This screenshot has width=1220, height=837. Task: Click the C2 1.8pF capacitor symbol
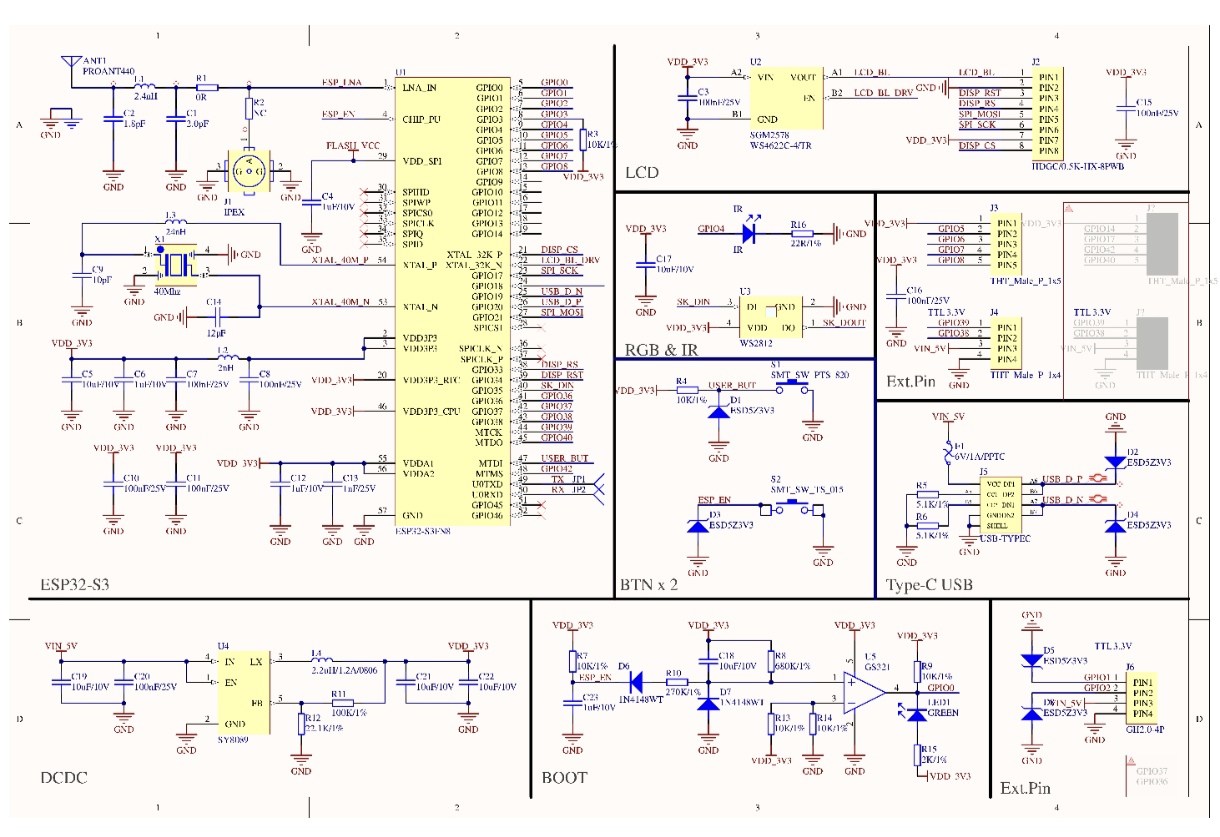point(113,121)
